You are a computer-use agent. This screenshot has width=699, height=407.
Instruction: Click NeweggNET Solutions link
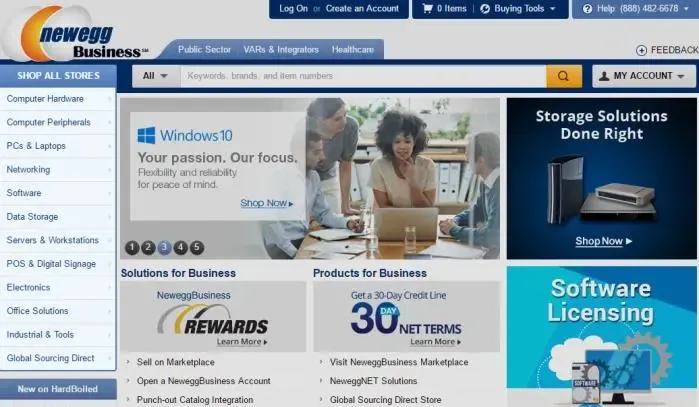[374, 381]
